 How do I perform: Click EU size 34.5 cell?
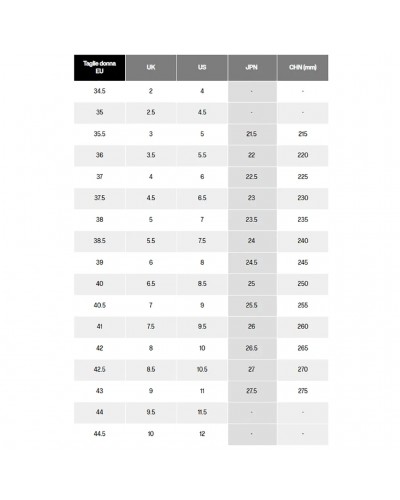coord(100,91)
